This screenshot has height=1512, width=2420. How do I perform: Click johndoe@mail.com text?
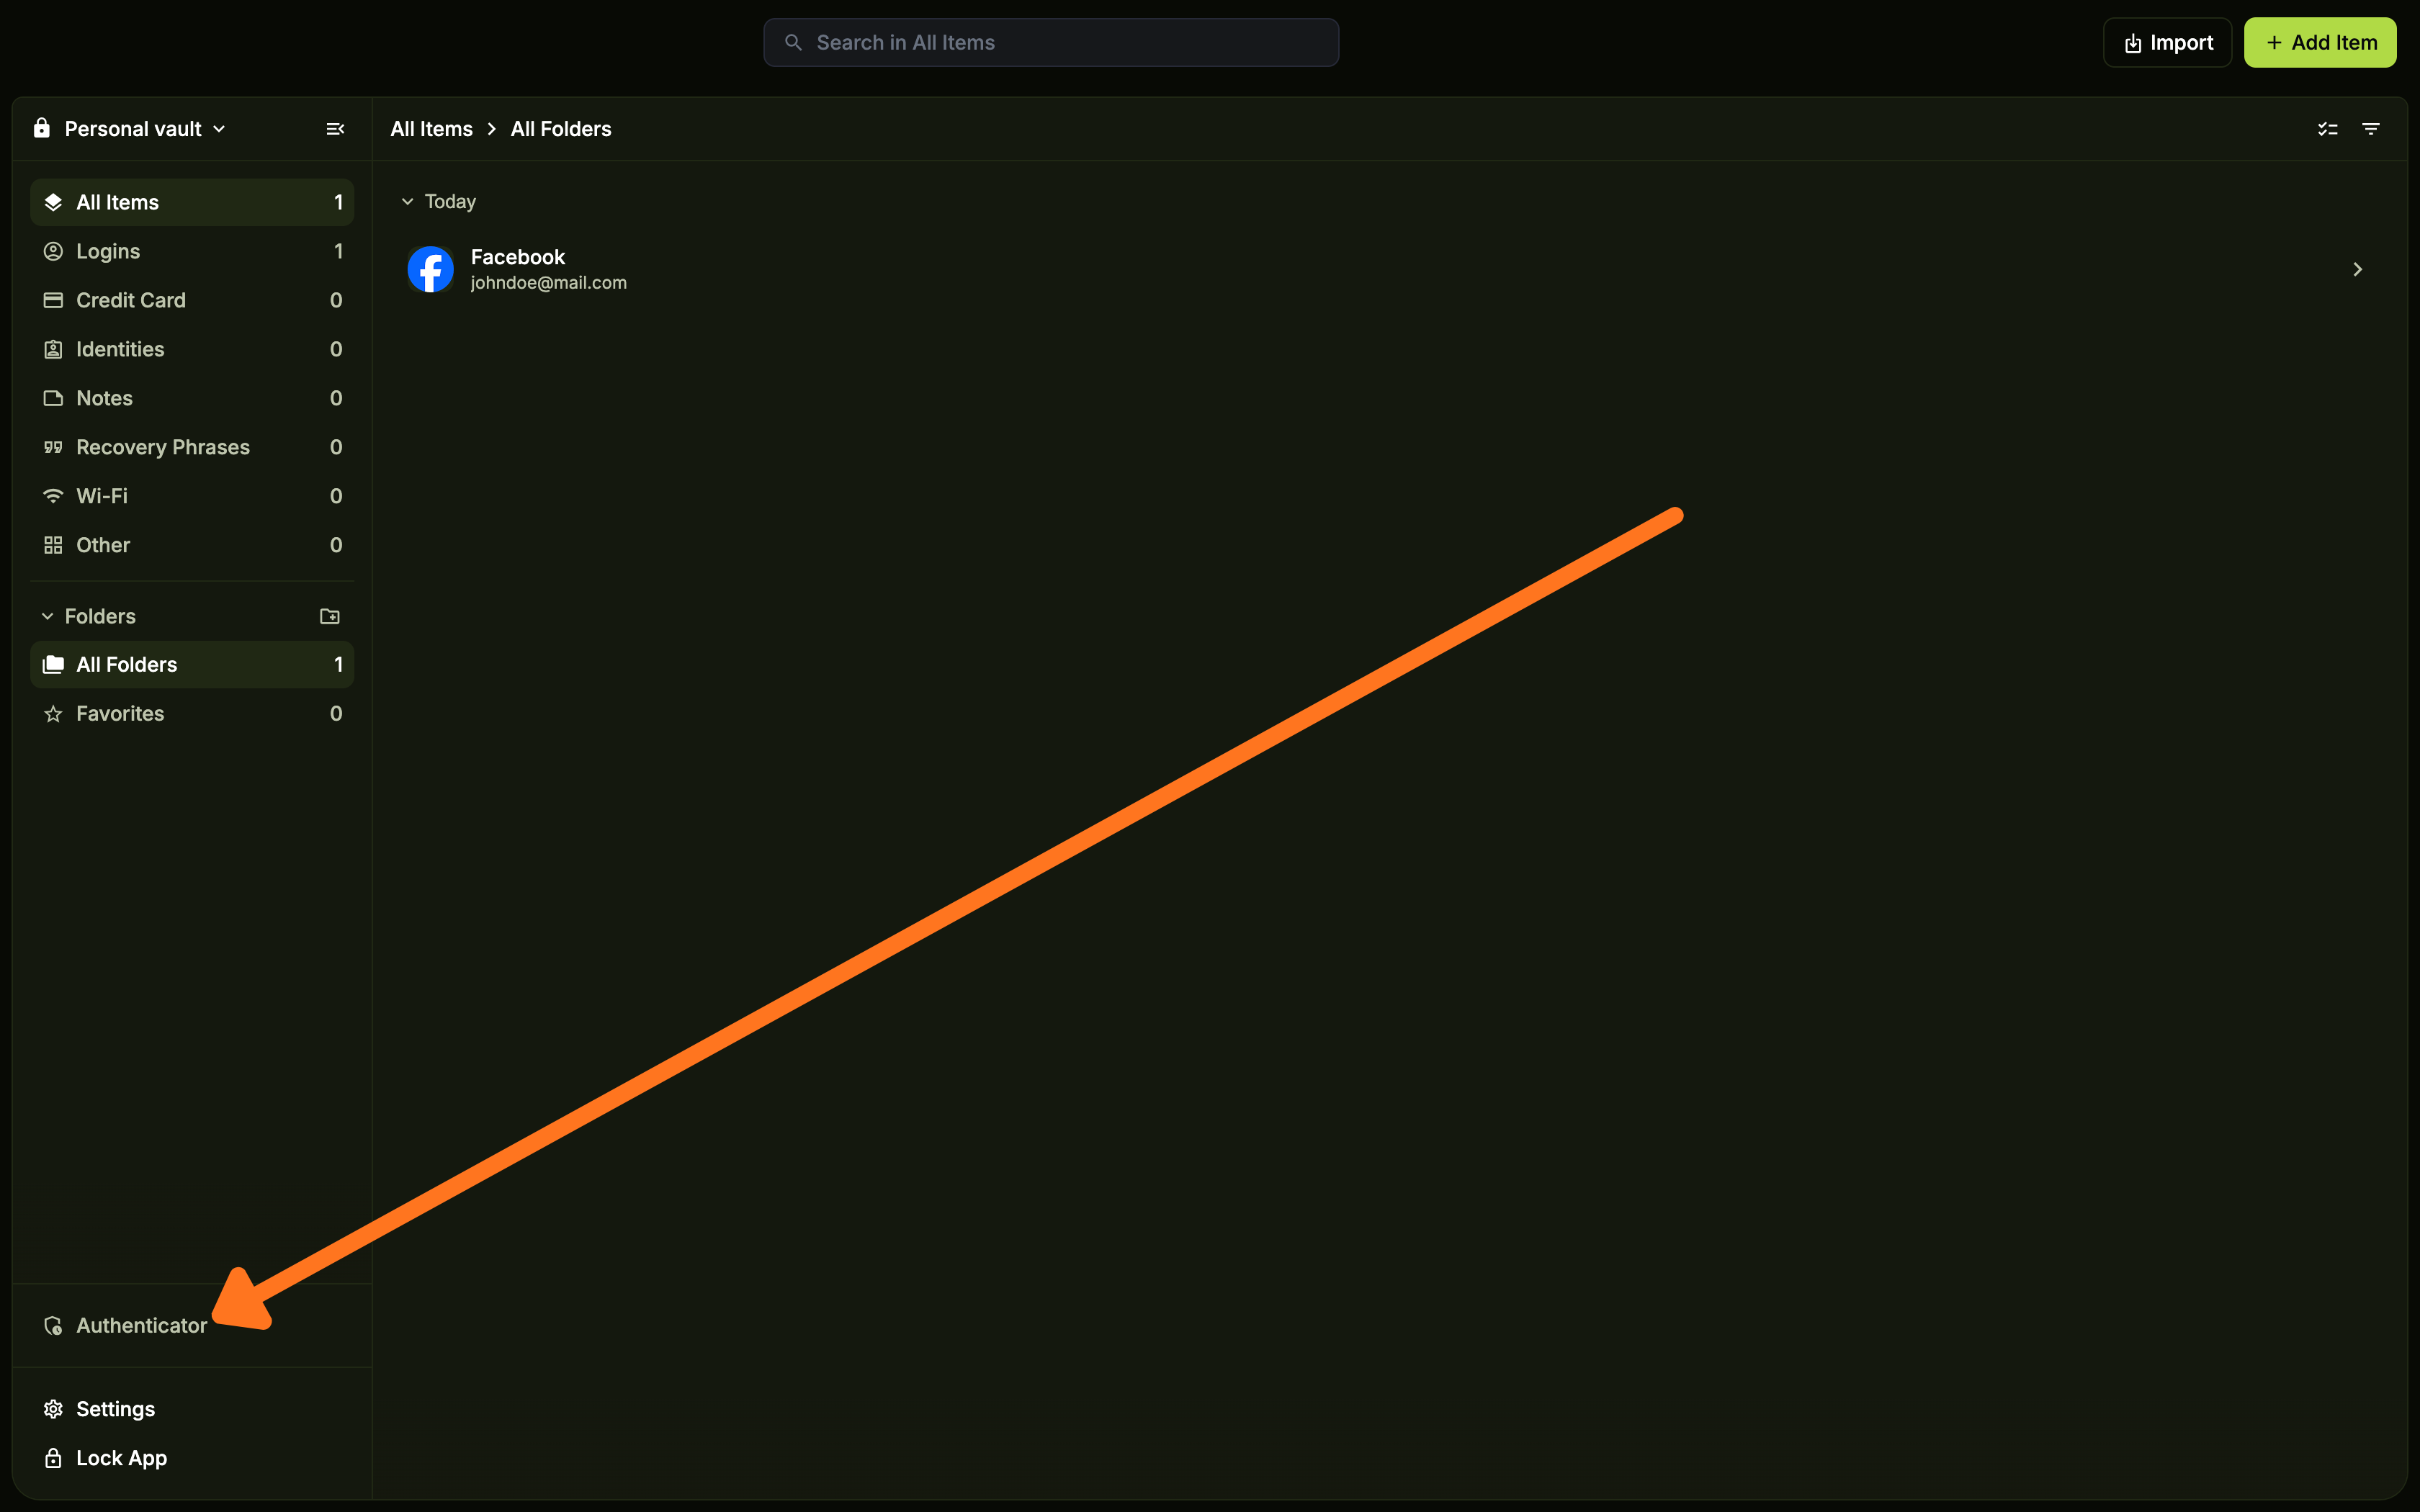[549, 284]
